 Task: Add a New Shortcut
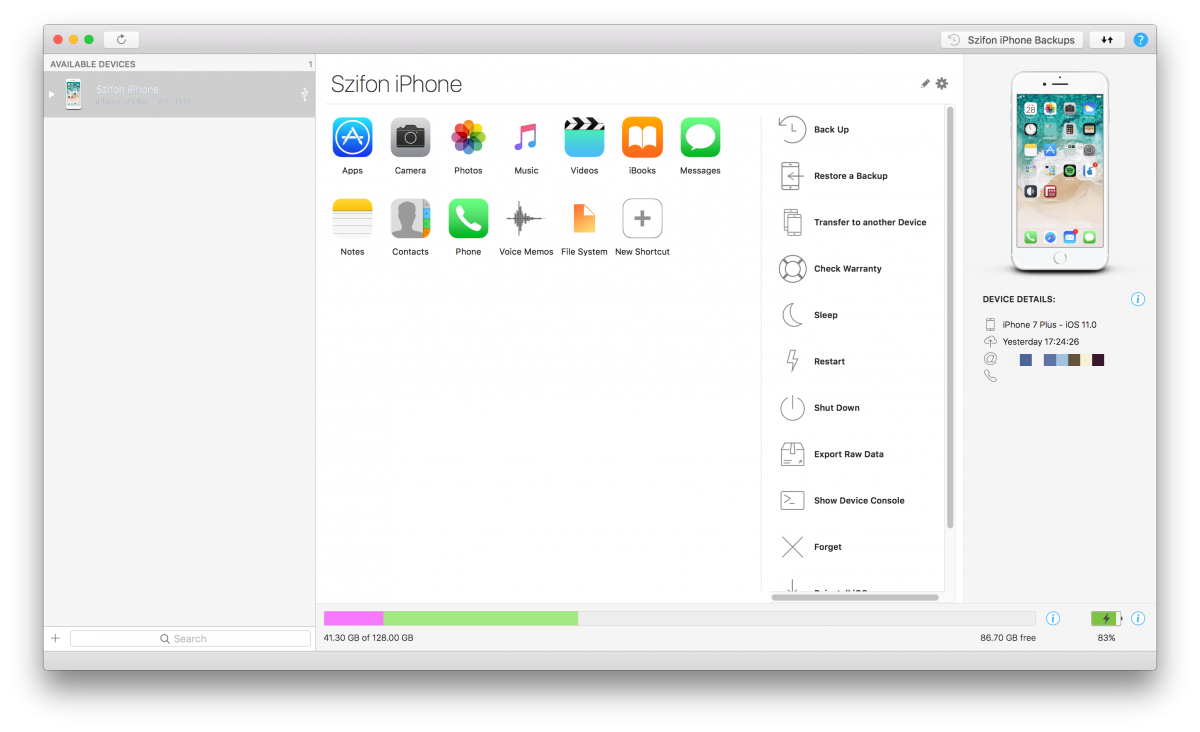pos(642,218)
